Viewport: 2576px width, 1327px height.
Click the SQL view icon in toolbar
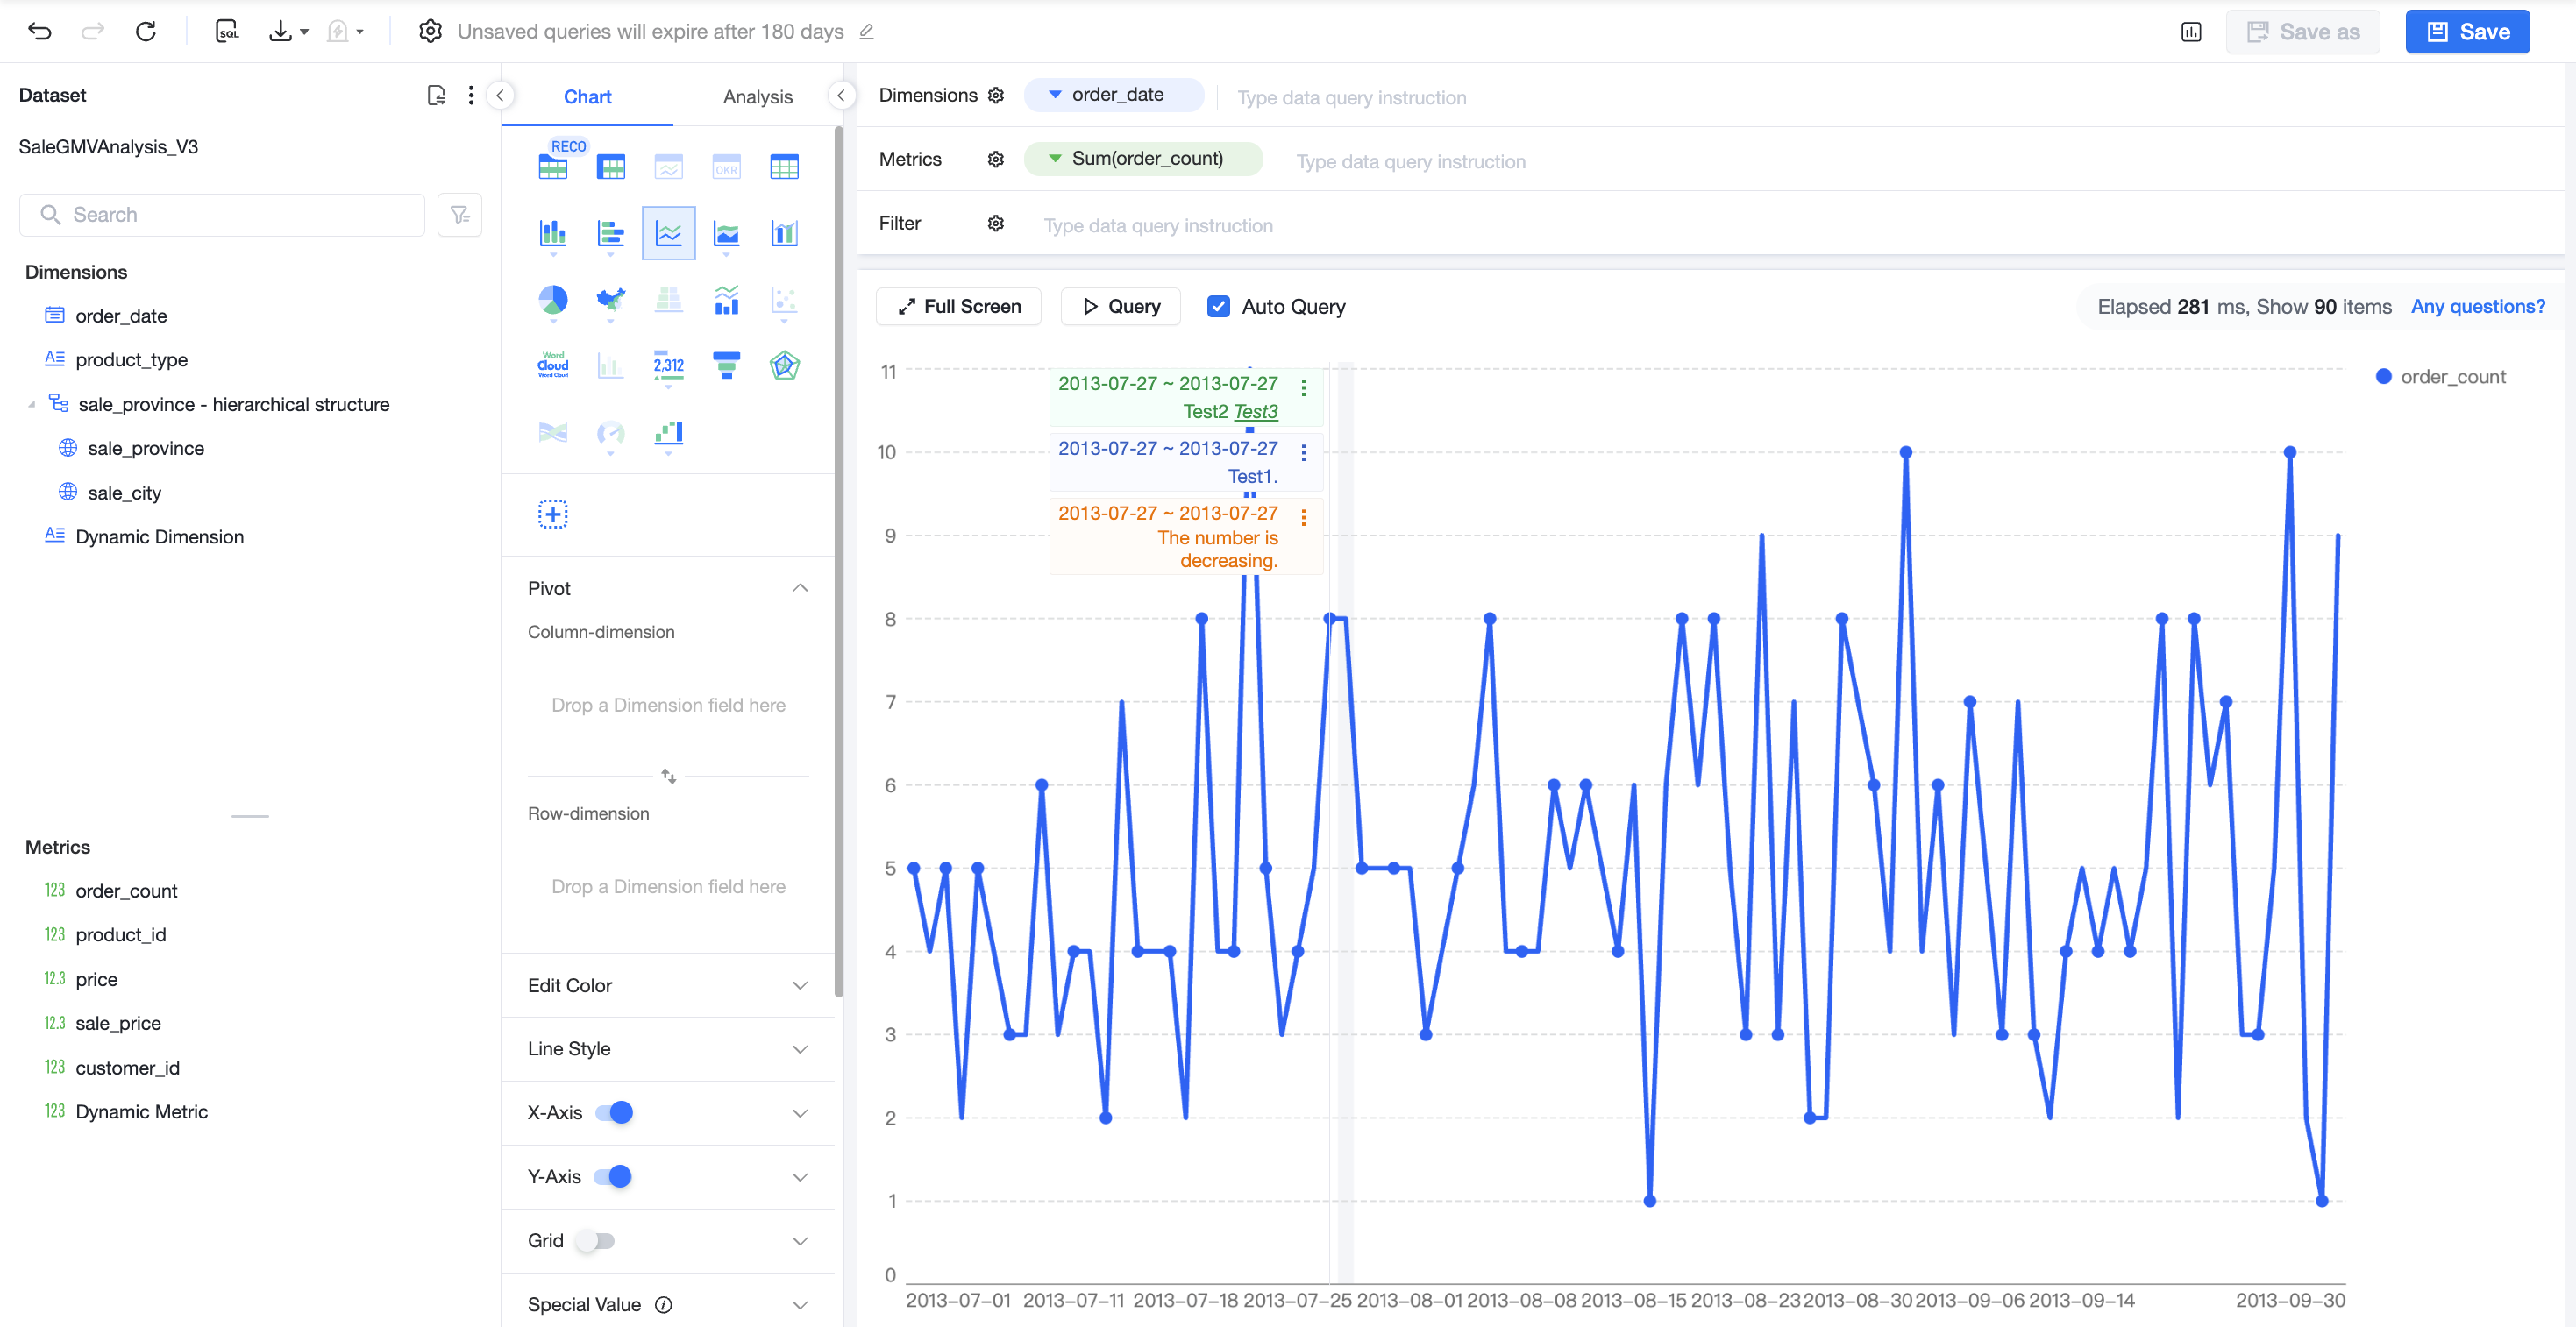coord(227,31)
